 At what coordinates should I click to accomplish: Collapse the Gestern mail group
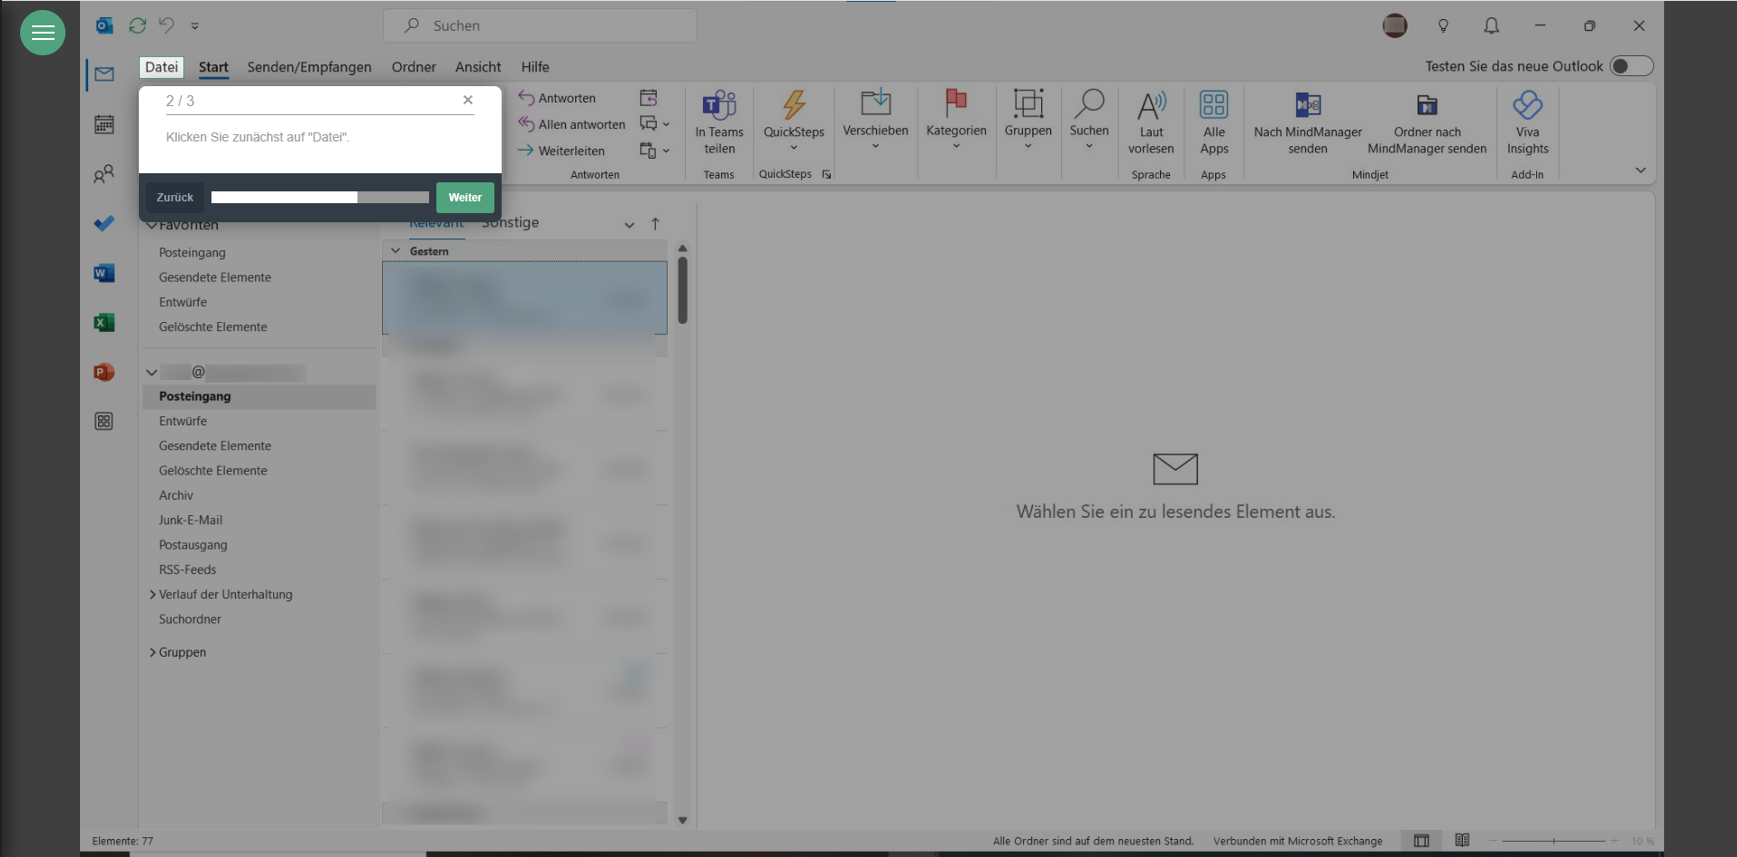[396, 251]
